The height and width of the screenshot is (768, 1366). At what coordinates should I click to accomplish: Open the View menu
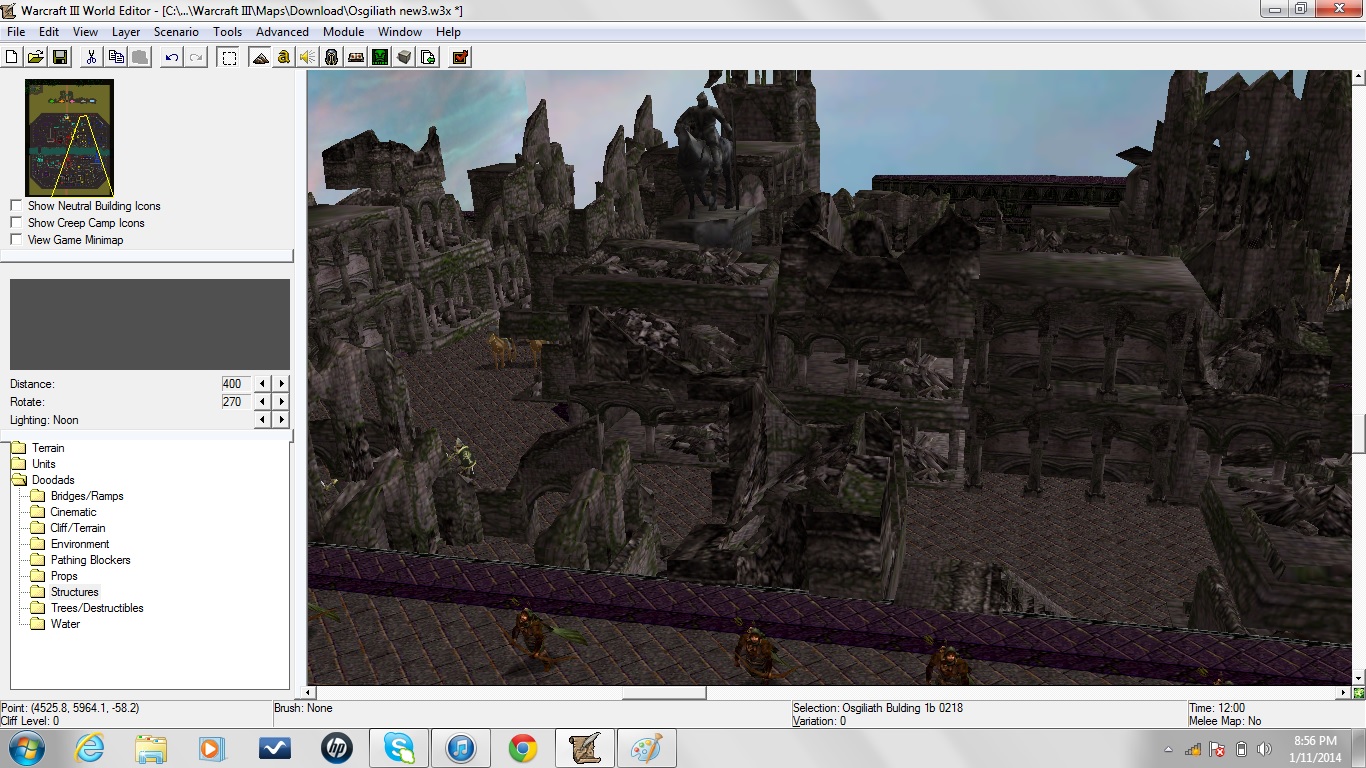(x=85, y=32)
